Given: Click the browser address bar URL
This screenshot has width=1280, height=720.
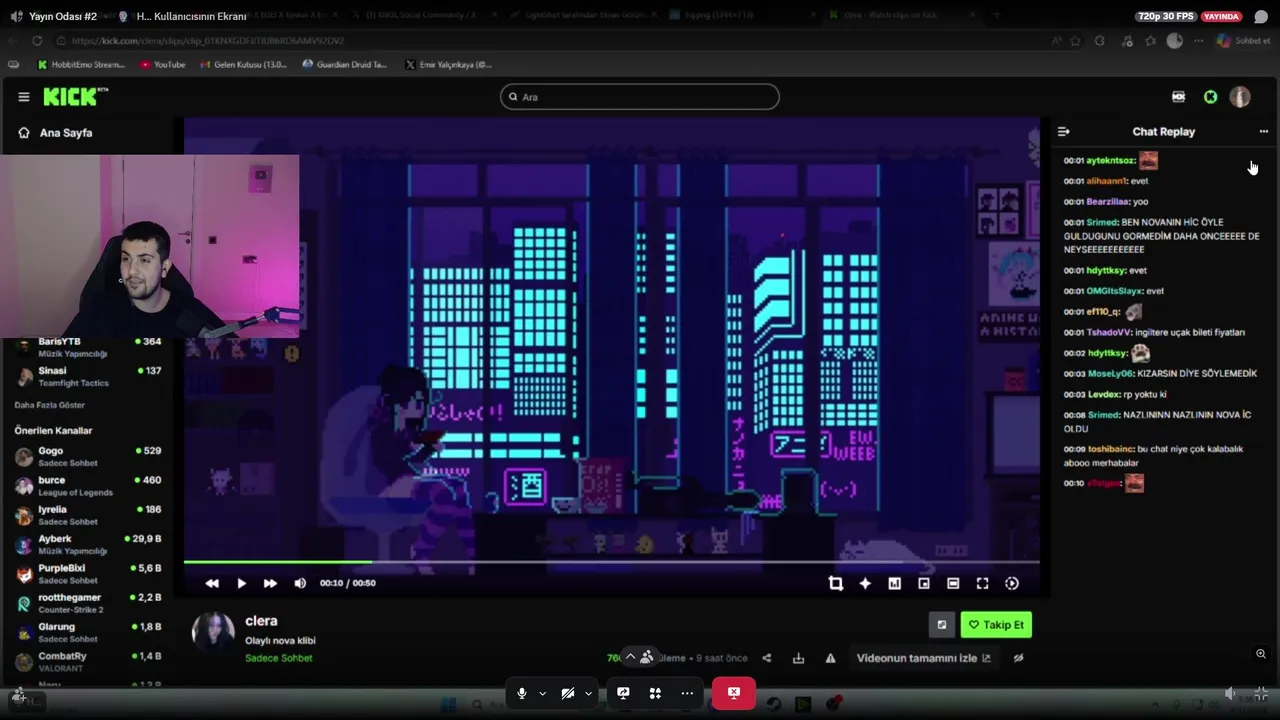Looking at the screenshot, I should click(208, 41).
